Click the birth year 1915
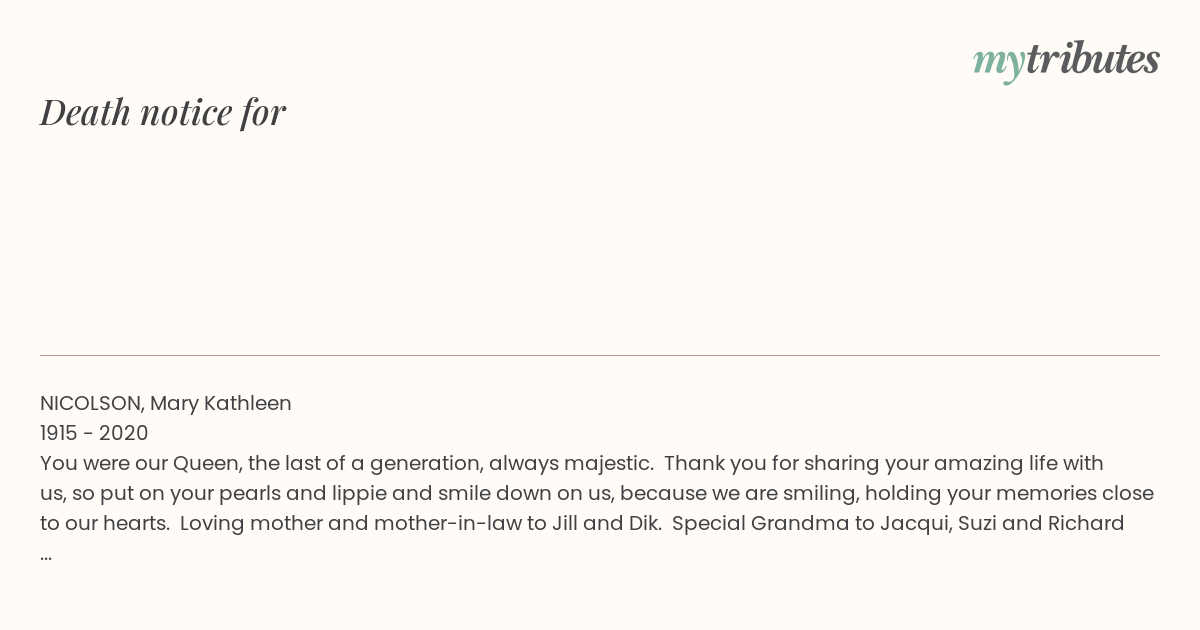 click(61, 433)
